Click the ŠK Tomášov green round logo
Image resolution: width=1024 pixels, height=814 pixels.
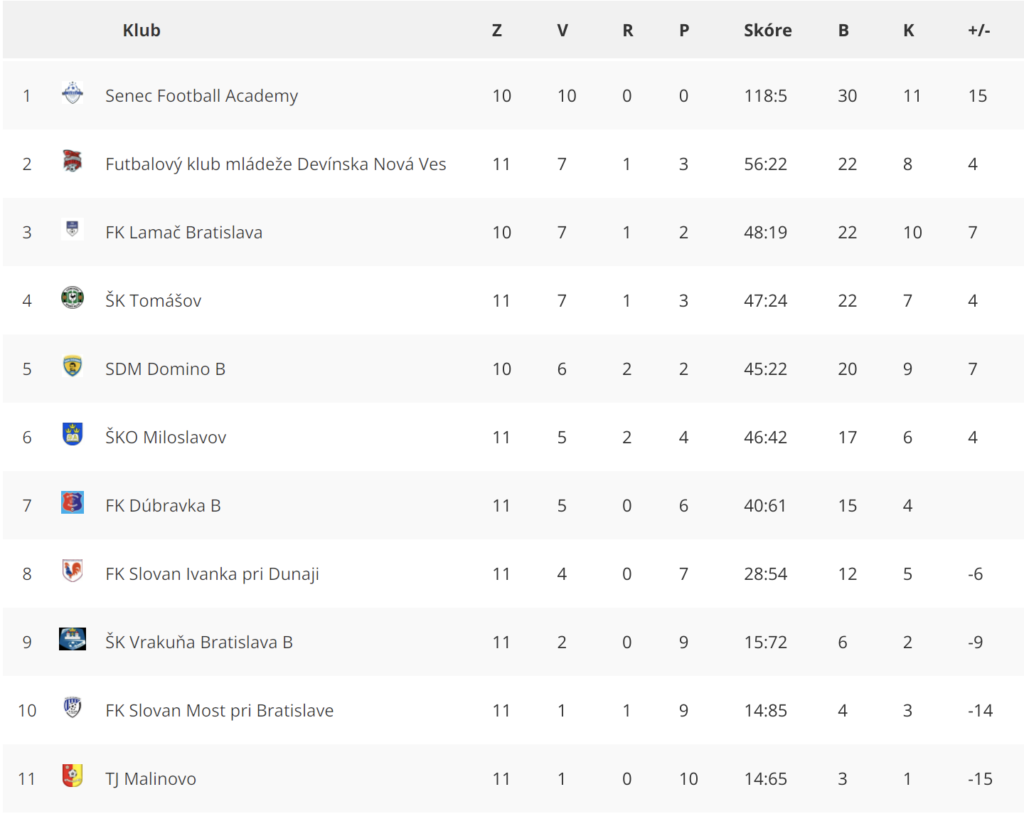pyautogui.click(x=72, y=298)
